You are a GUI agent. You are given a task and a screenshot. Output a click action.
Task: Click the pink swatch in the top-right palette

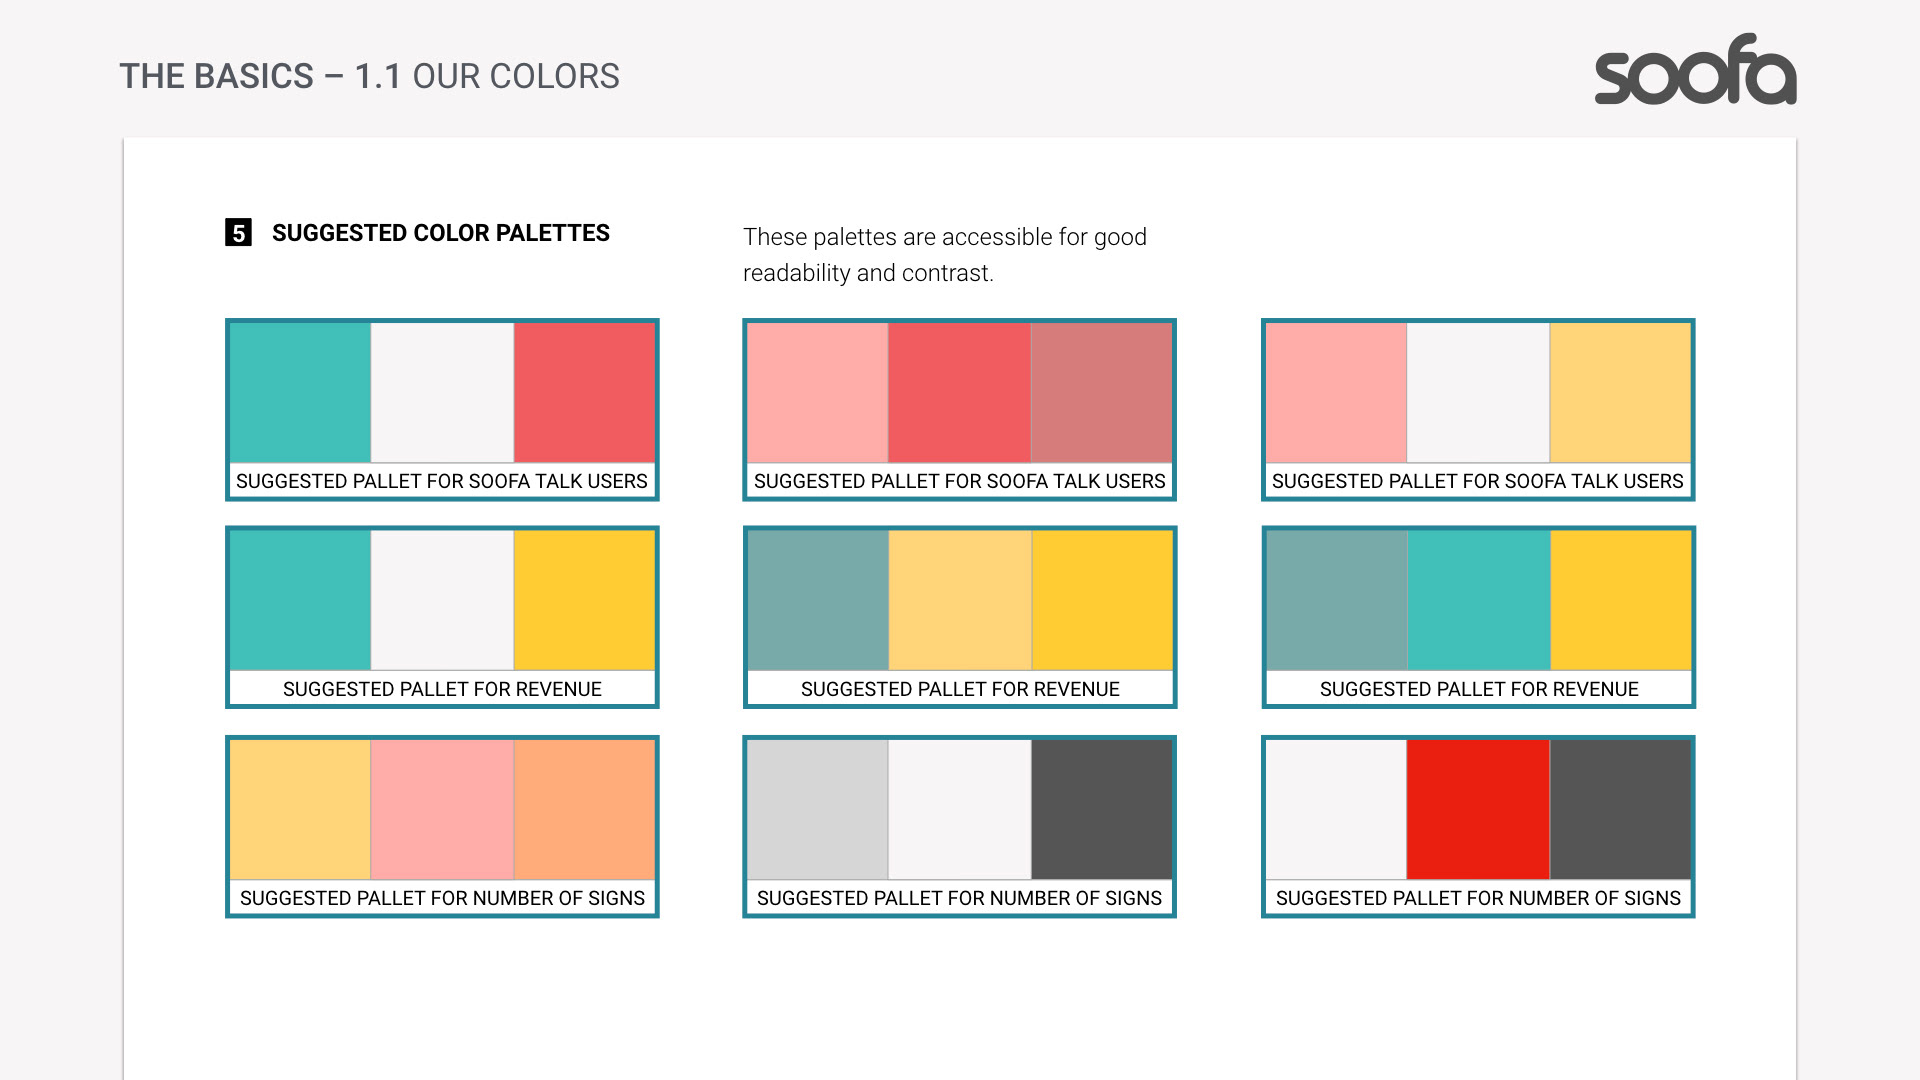pyautogui.click(x=1336, y=392)
